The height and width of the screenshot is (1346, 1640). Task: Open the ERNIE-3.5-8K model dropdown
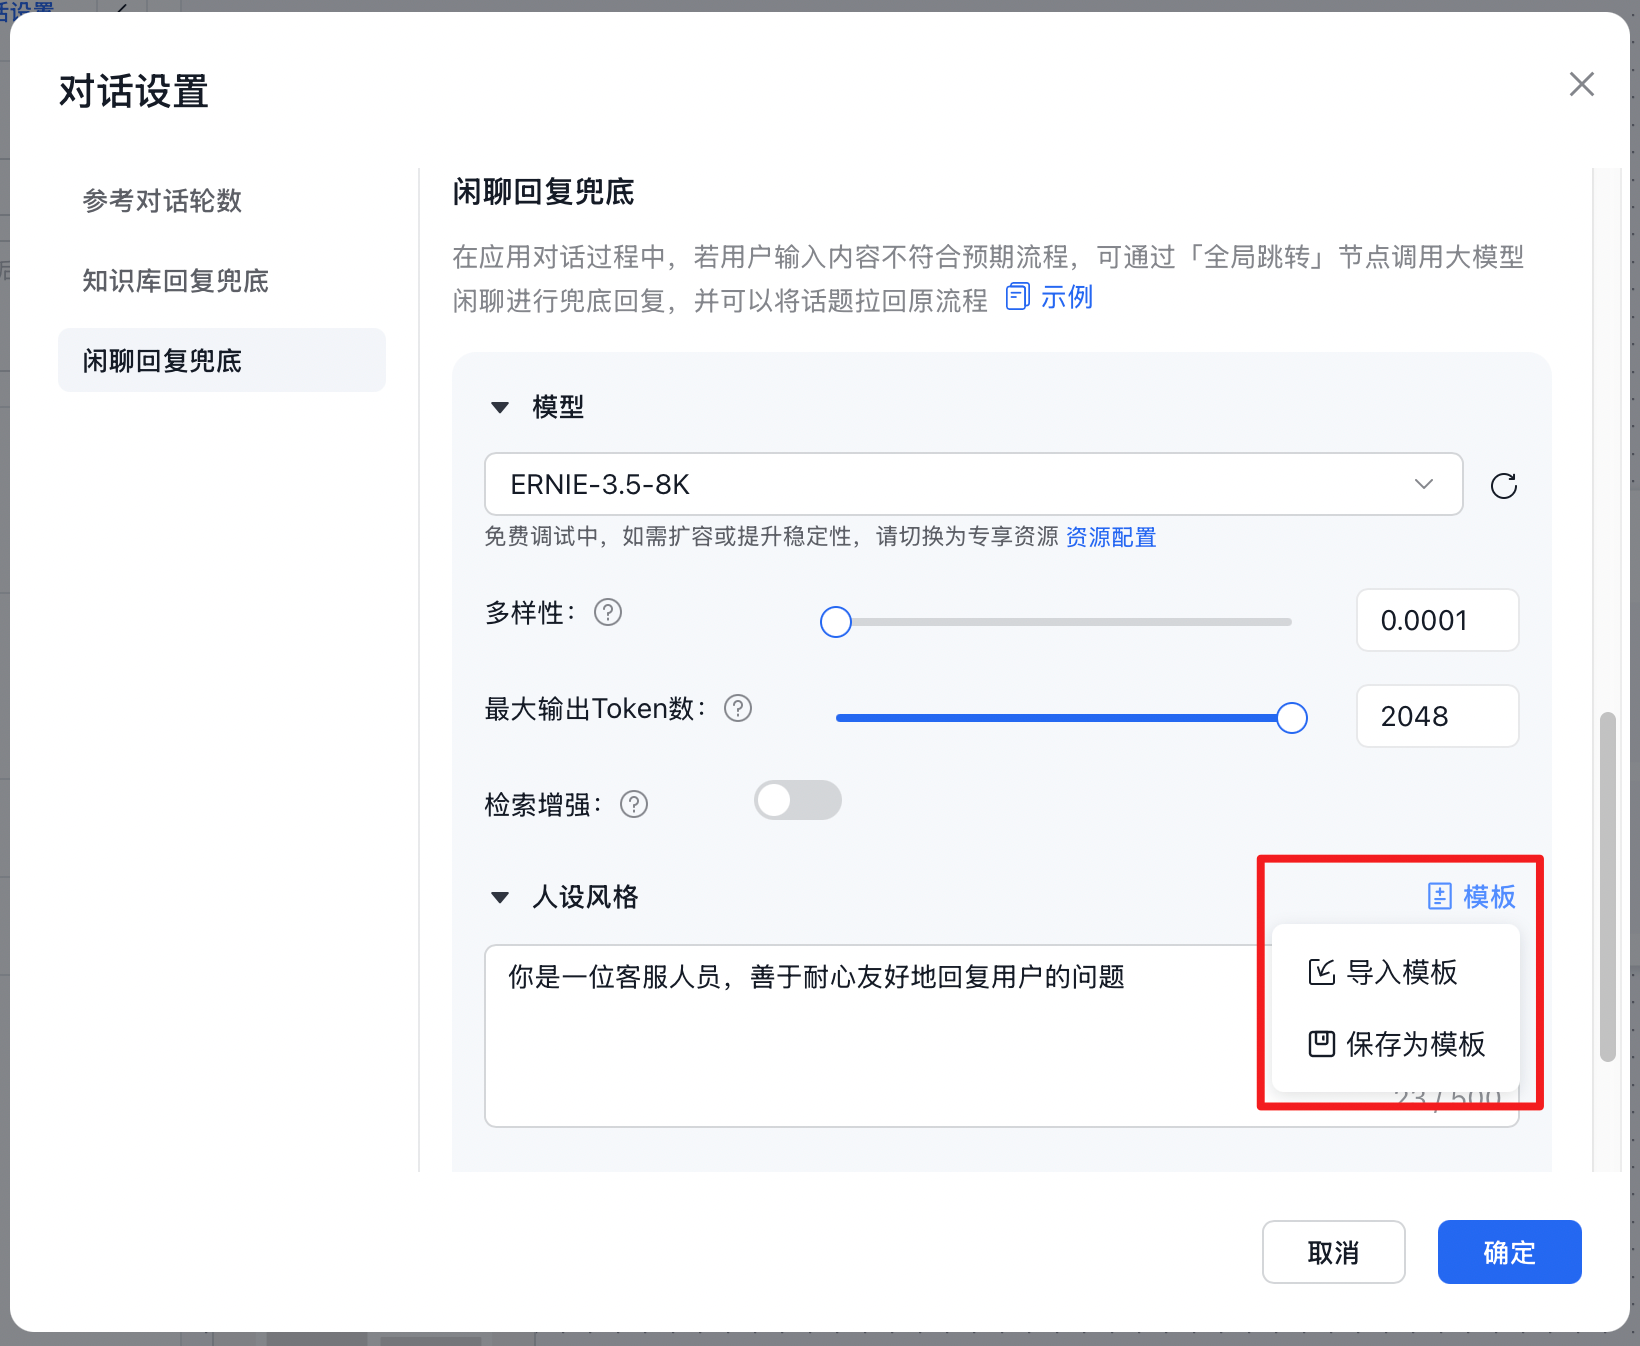pos(973,484)
